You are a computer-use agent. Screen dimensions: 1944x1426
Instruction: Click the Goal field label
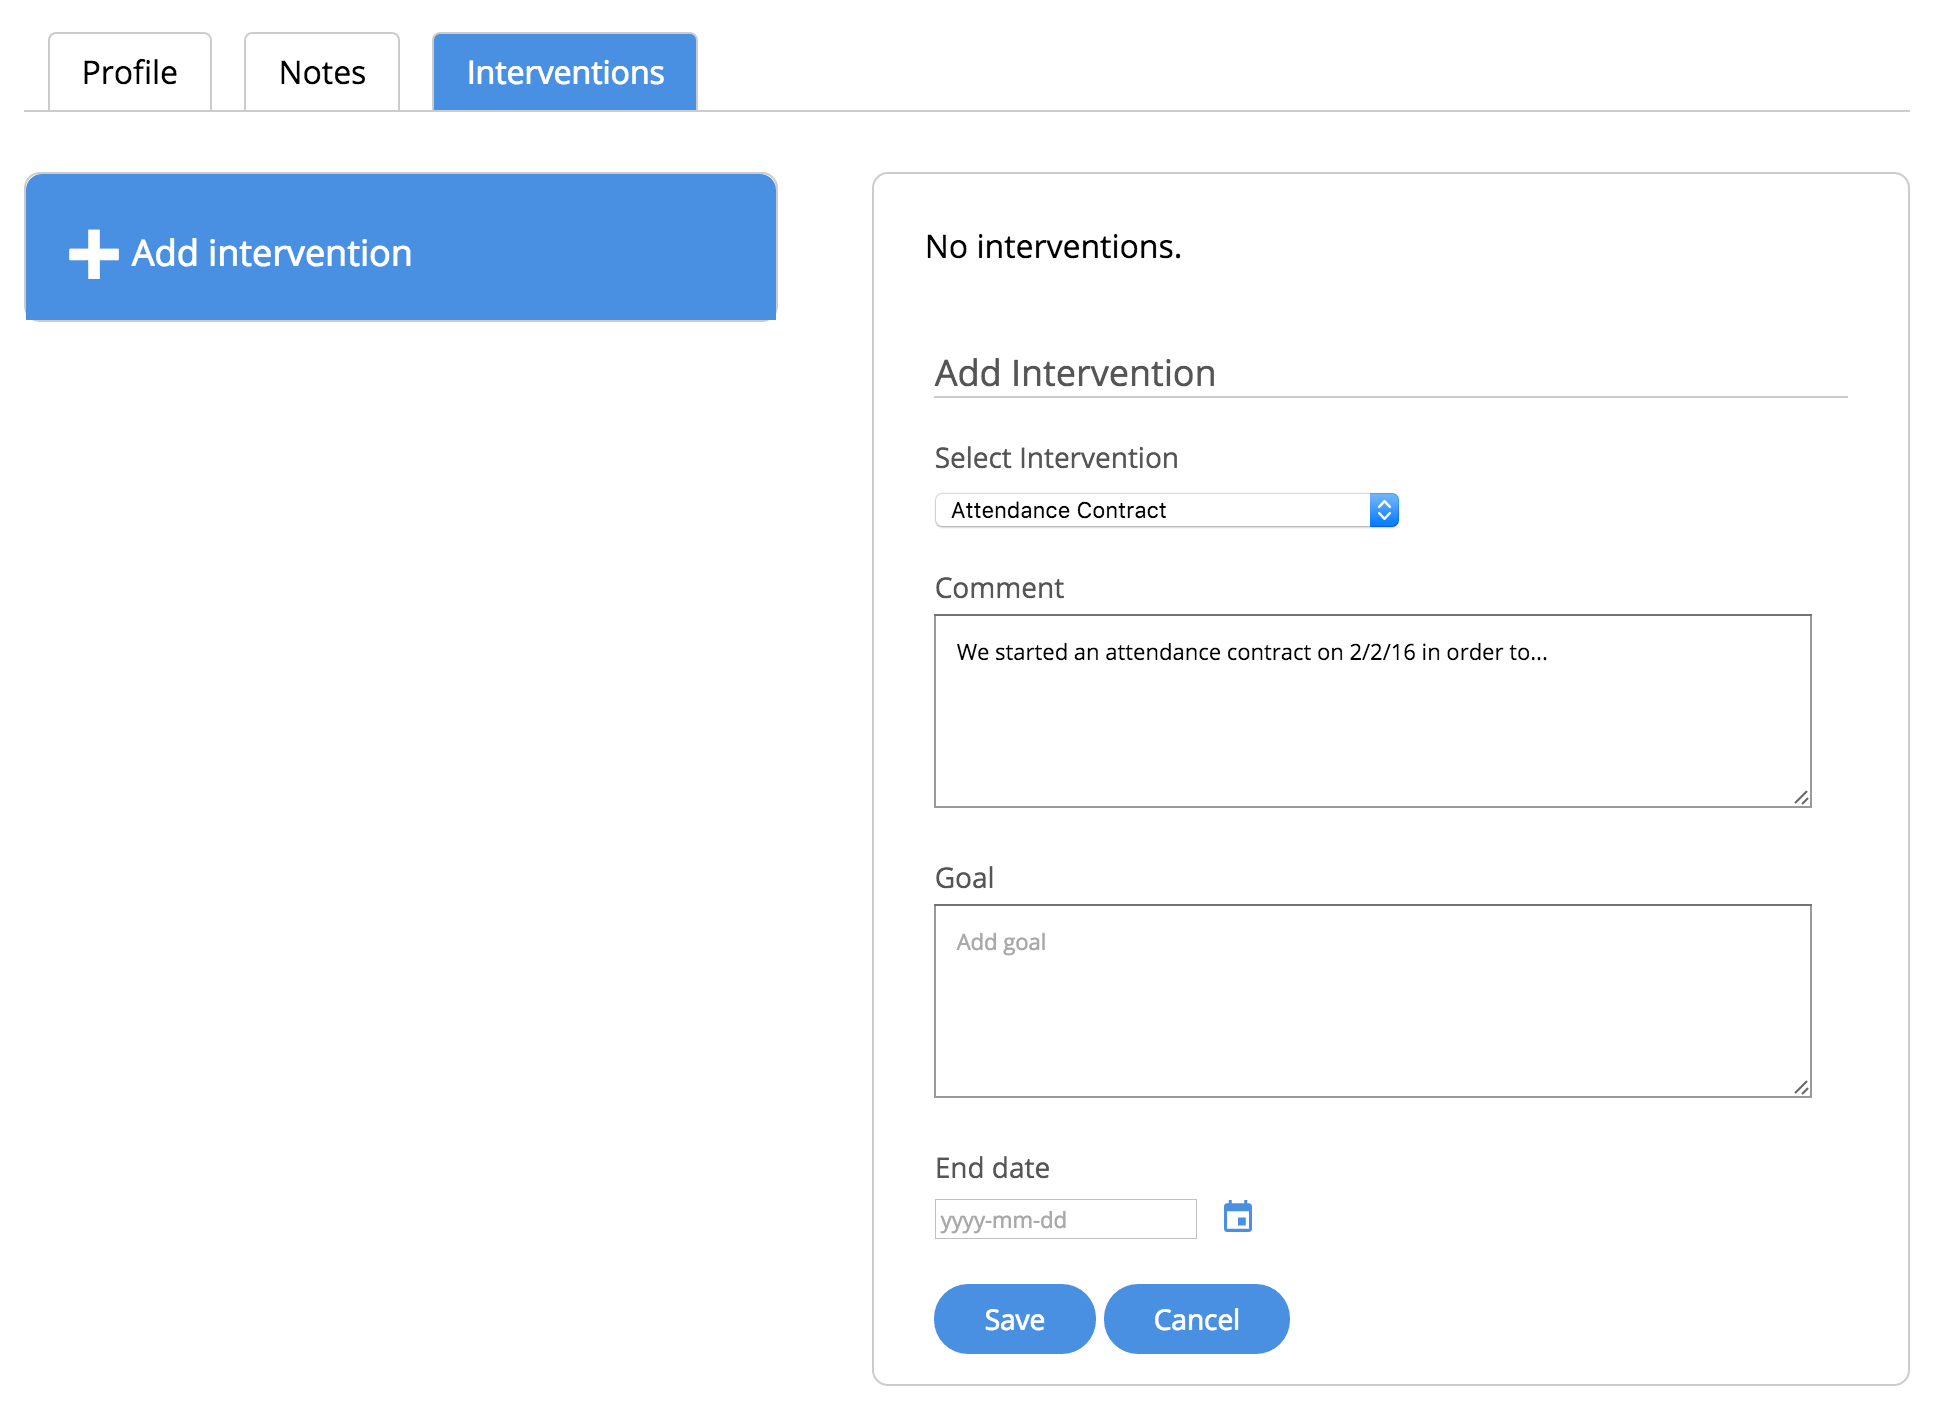pos(964,878)
